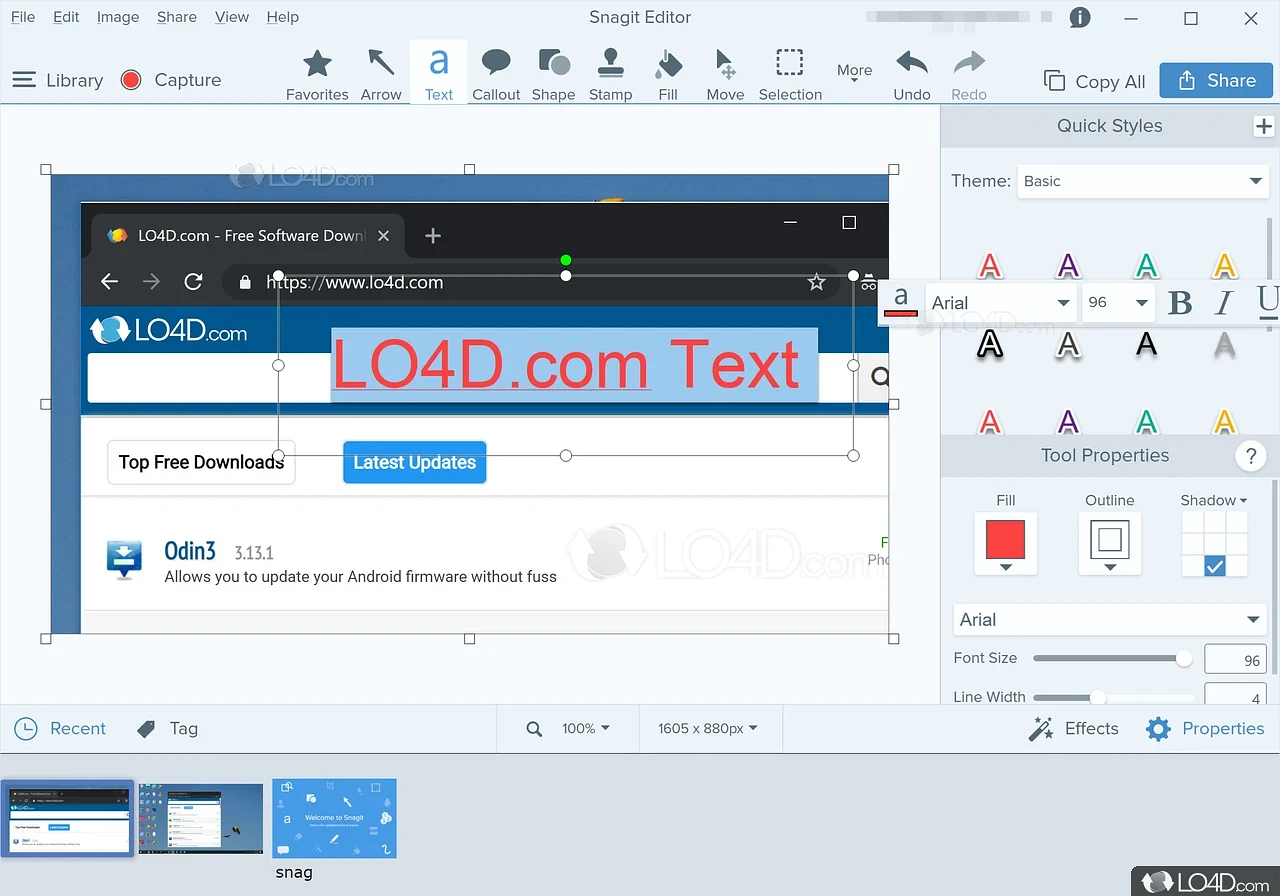
Task: Click the Copy All button
Action: point(1095,82)
